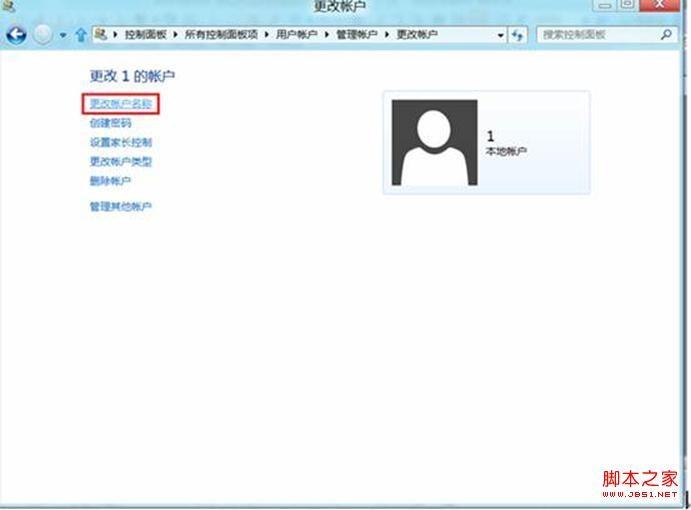Select 所有控制面板项 in the breadcrumb
This screenshot has width=691, height=510.
tap(221, 34)
